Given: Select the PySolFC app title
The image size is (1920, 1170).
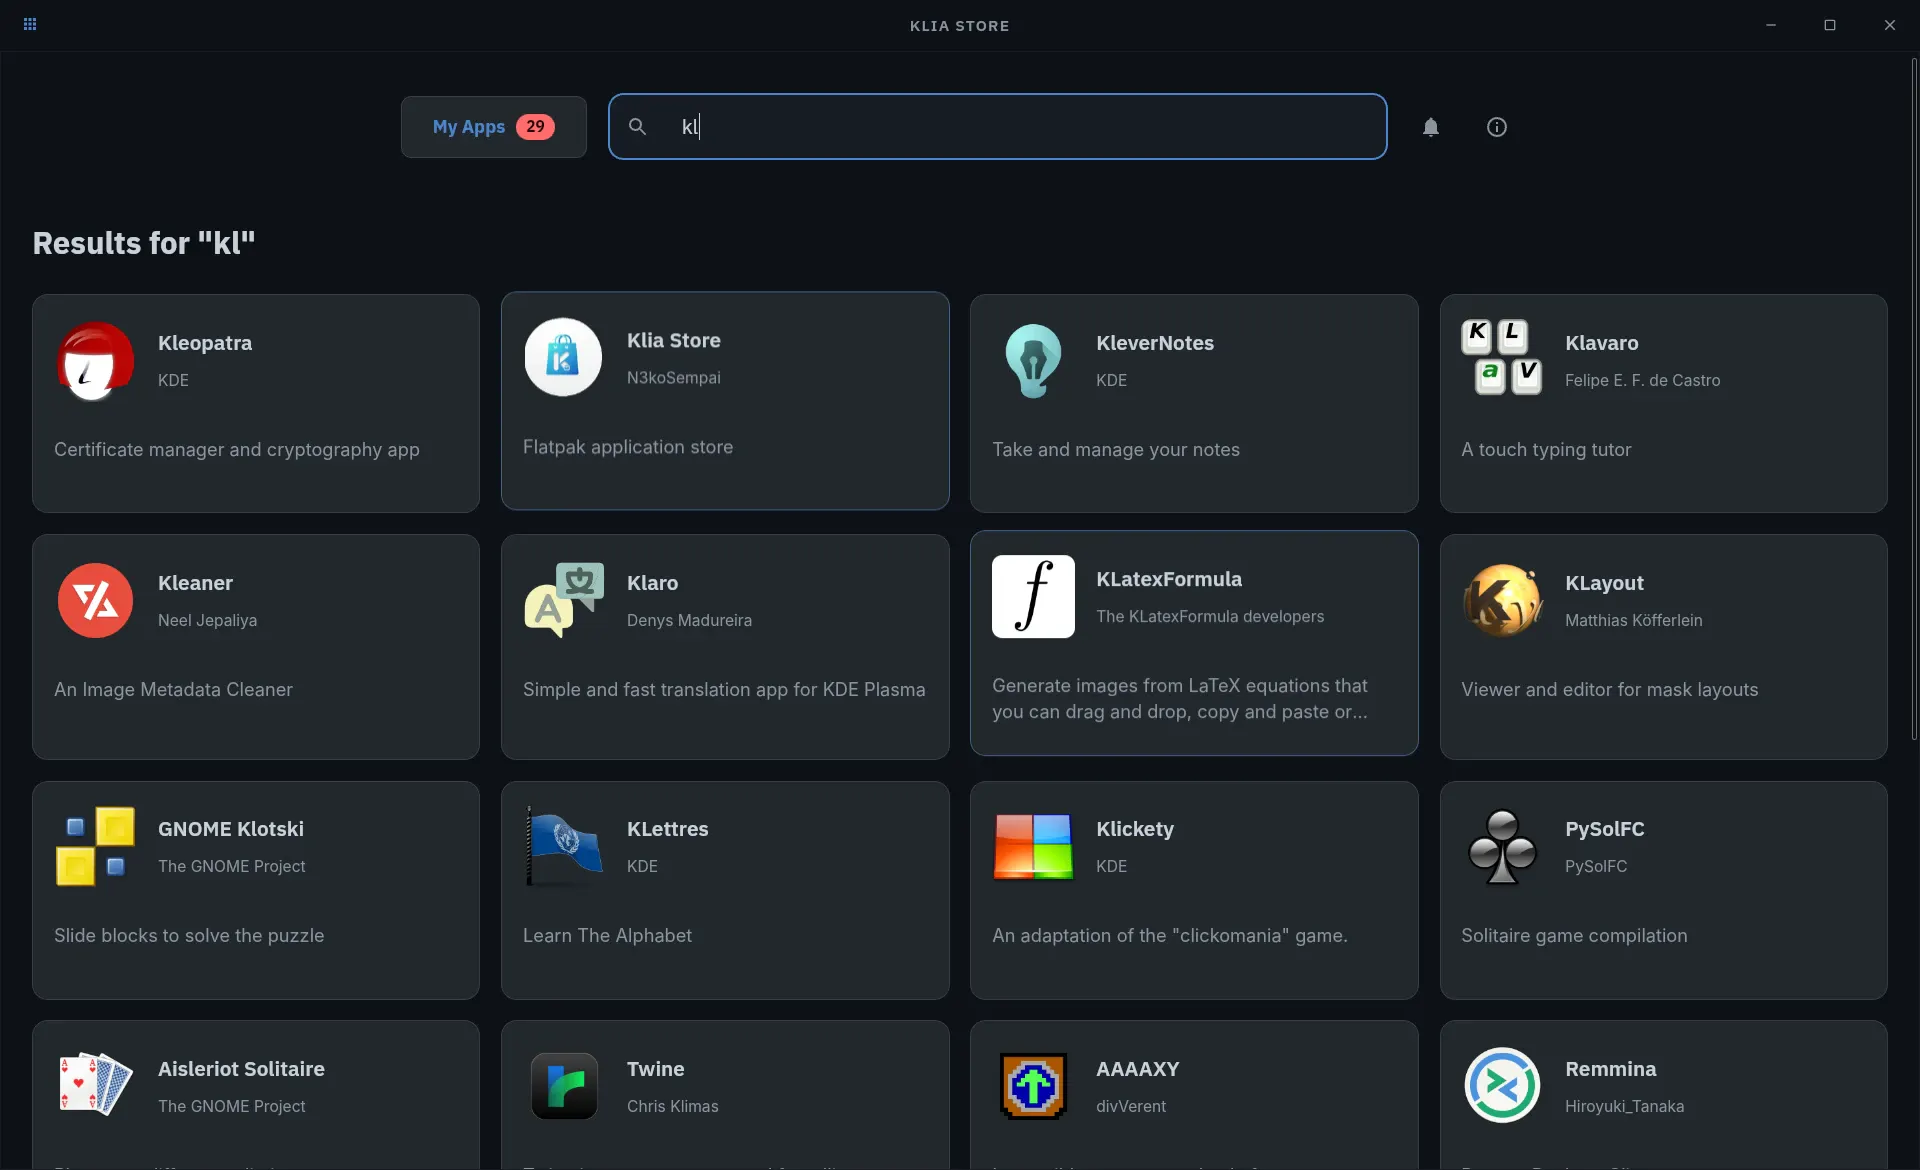Looking at the screenshot, I should (x=1605, y=829).
